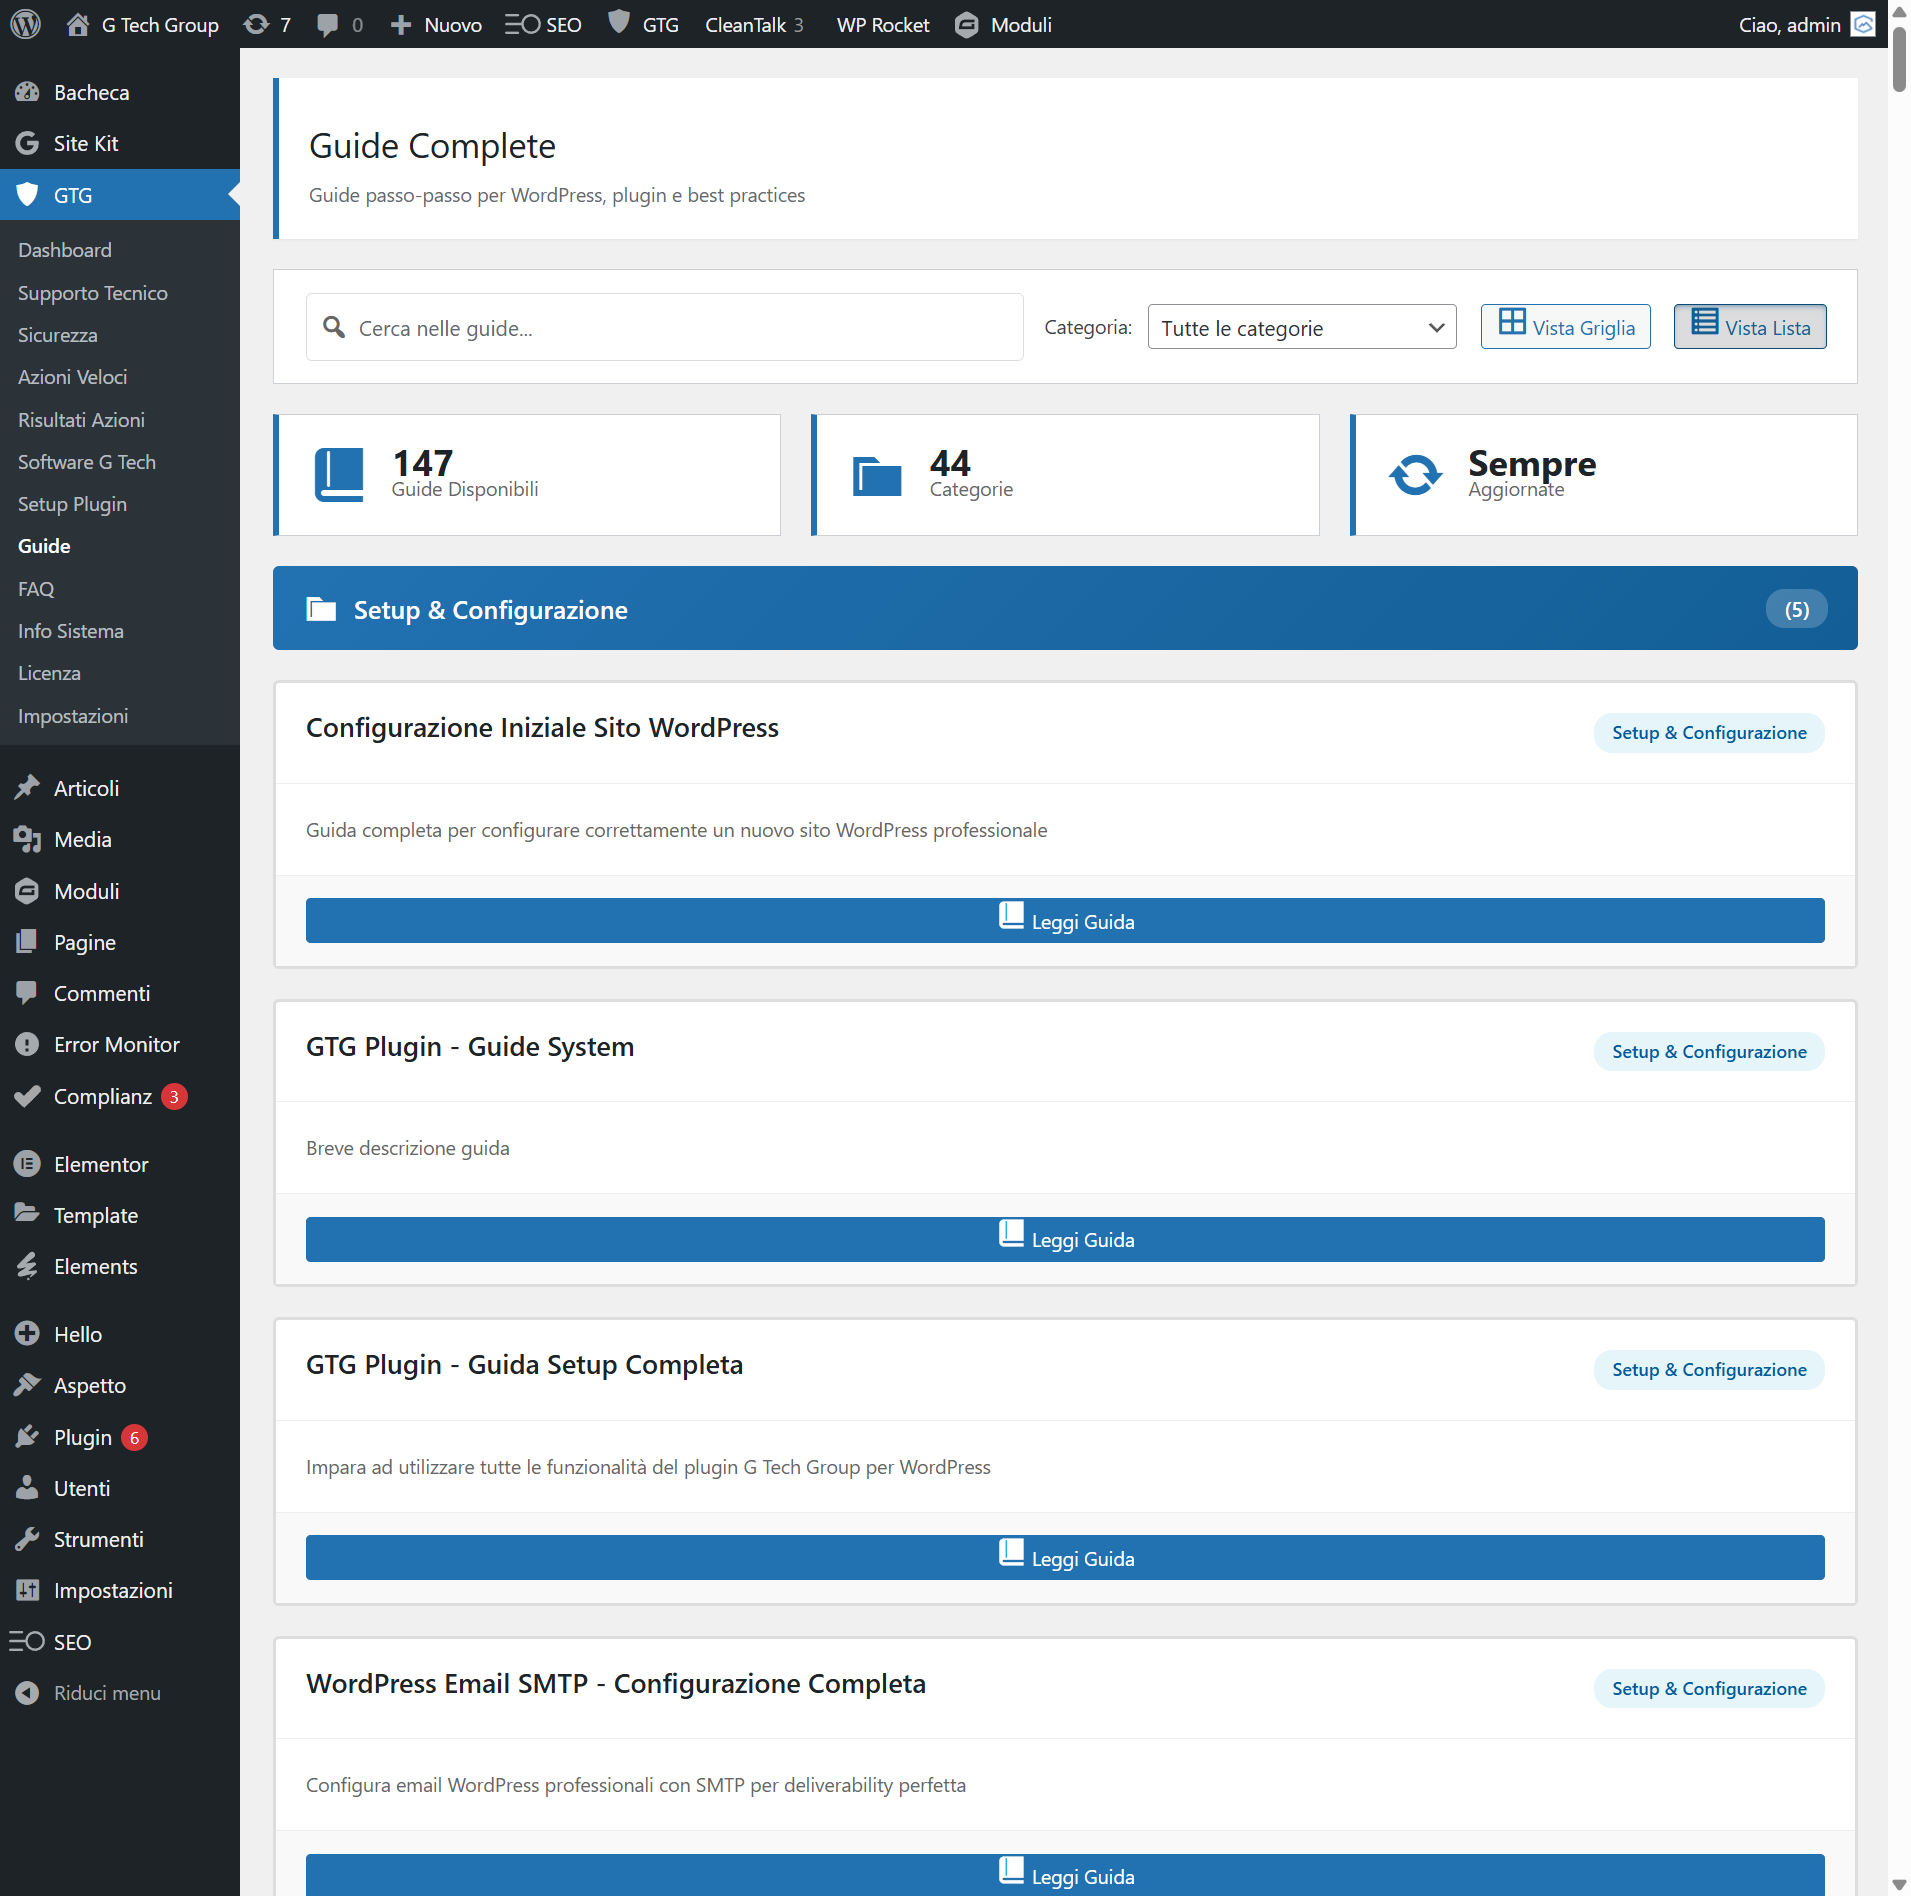Click Leggi Guida for Configurazione Iniziale Sito WordPress
Viewport: 1911px width, 1896px height.
pos(1064,920)
